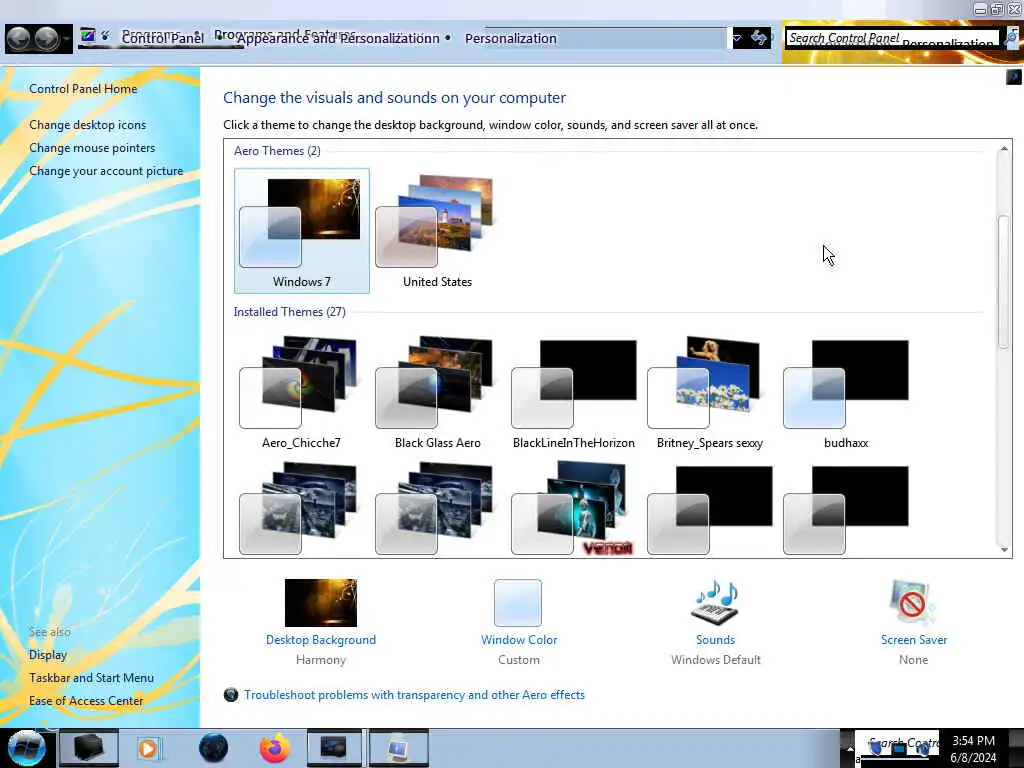Click the Installed Themes (27) heading
Image resolution: width=1024 pixels, height=768 pixels.
[289, 312]
